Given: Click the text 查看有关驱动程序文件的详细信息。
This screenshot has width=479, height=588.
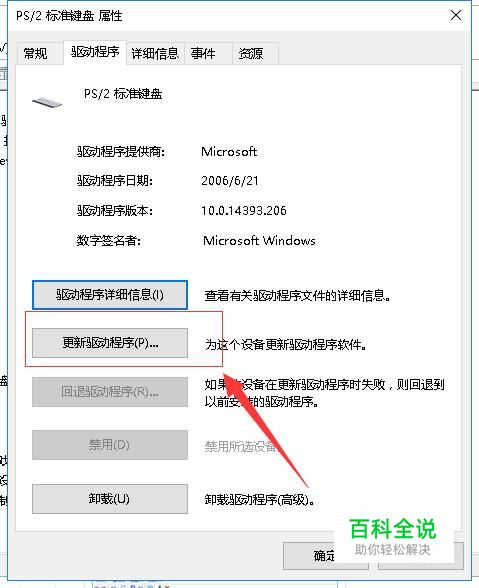Looking at the screenshot, I should click(297, 296).
